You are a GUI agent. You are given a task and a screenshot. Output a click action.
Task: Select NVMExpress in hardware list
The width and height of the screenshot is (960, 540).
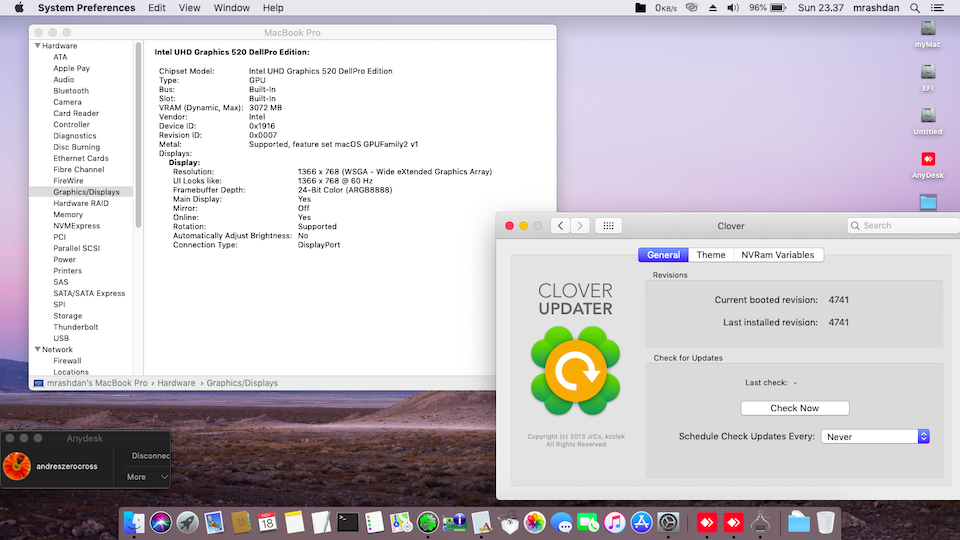coord(77,225)
